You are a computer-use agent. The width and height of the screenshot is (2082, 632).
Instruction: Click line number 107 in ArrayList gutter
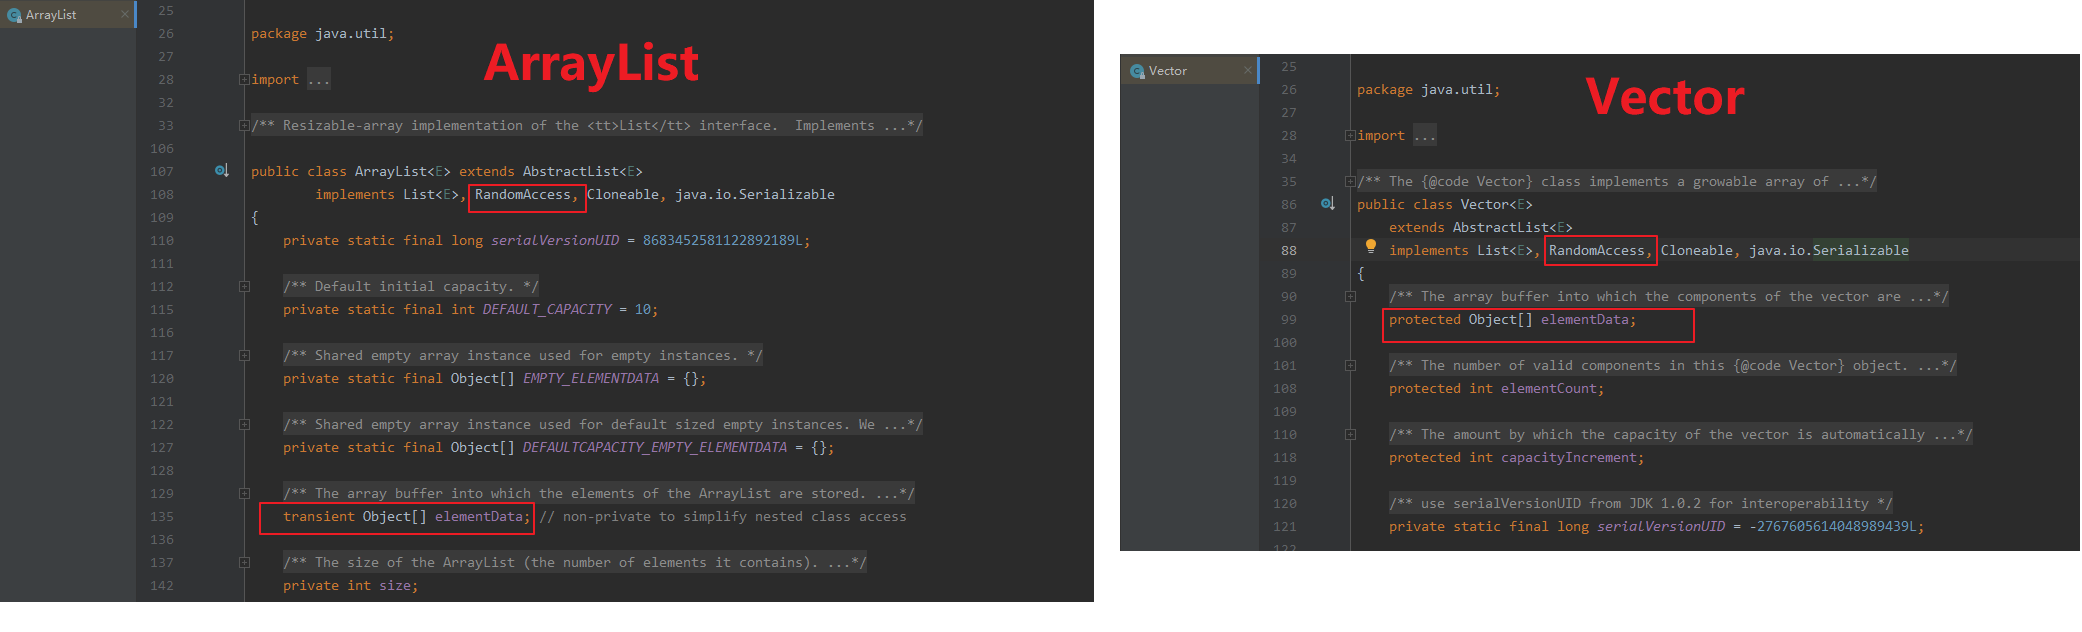click(162, 171)
